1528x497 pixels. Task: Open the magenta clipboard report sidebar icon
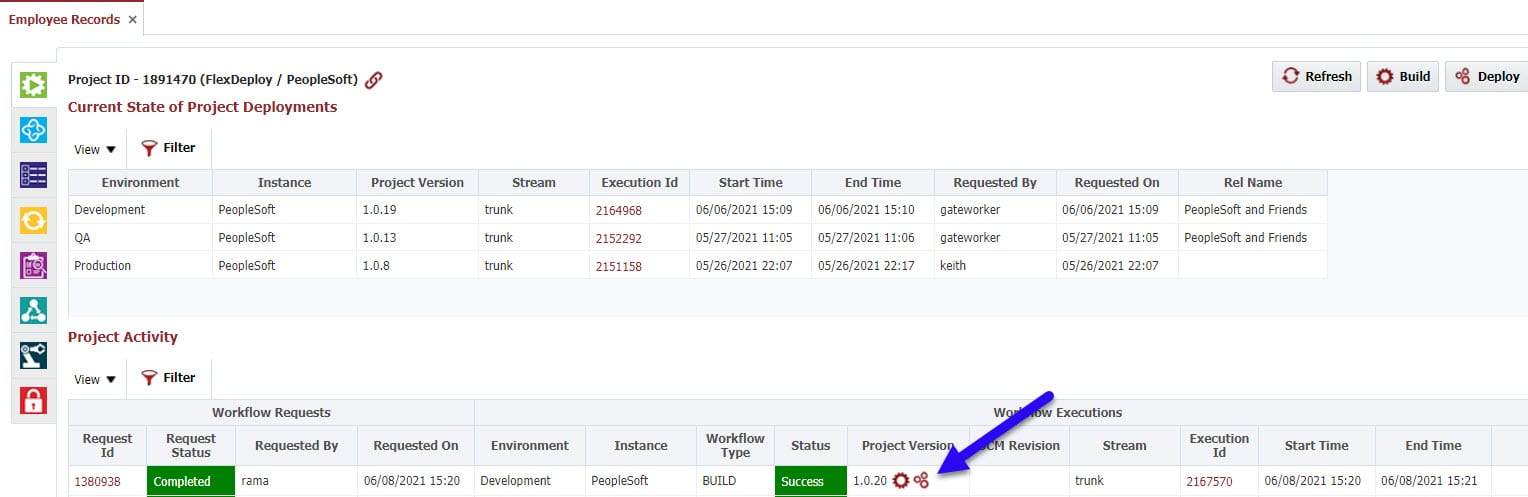coord(34,265)
